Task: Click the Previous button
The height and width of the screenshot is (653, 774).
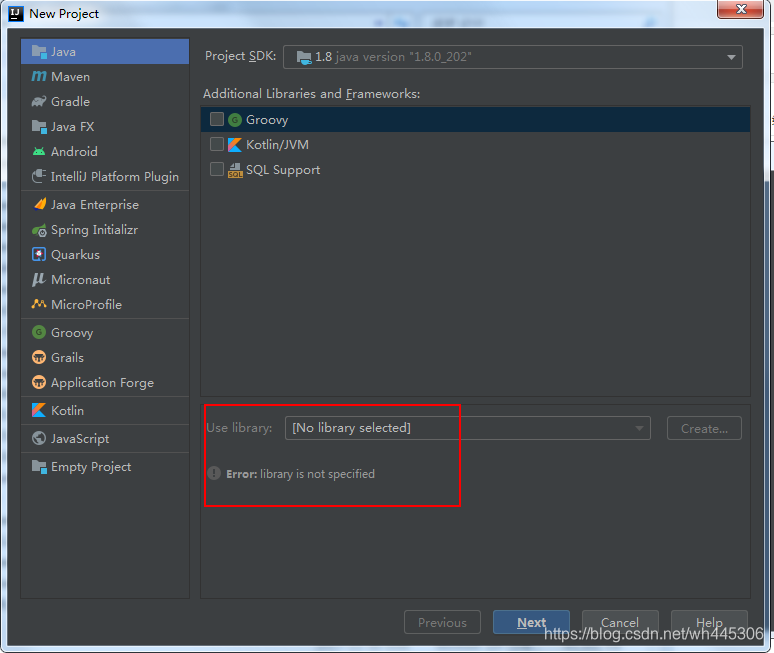Action: (x=442, y=622)
